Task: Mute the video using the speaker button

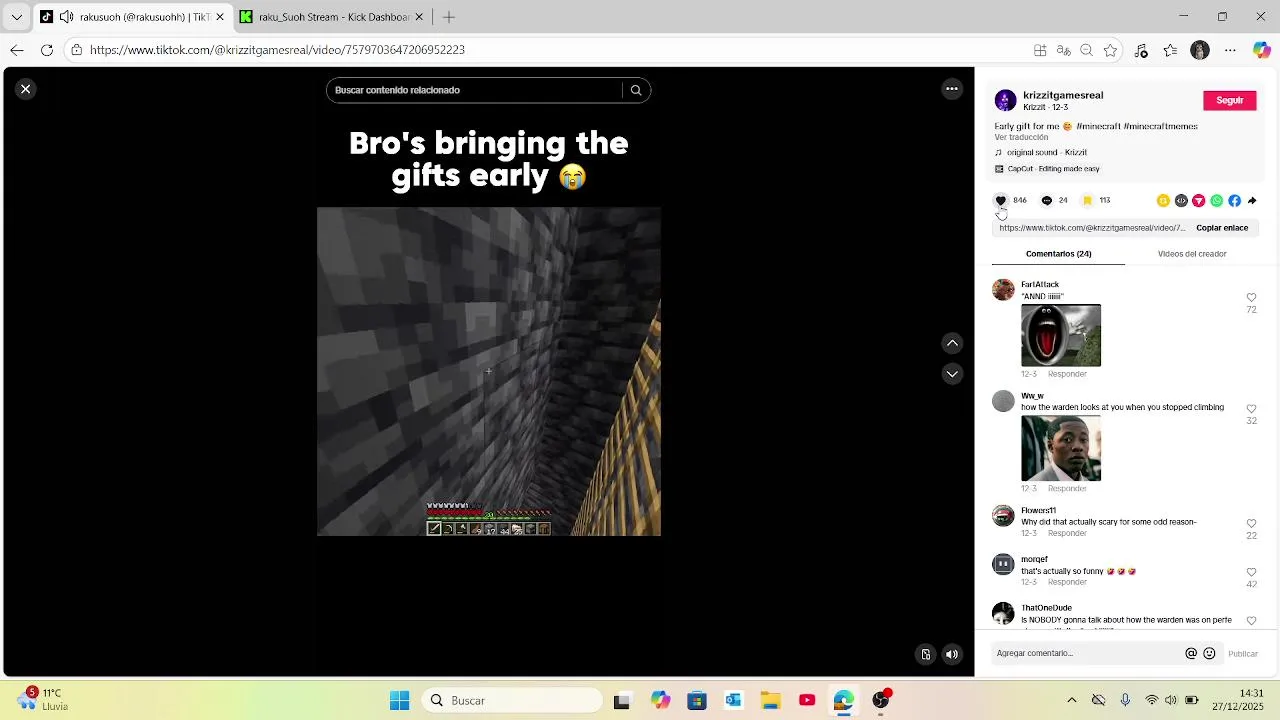Action: [x=952, y=654]
